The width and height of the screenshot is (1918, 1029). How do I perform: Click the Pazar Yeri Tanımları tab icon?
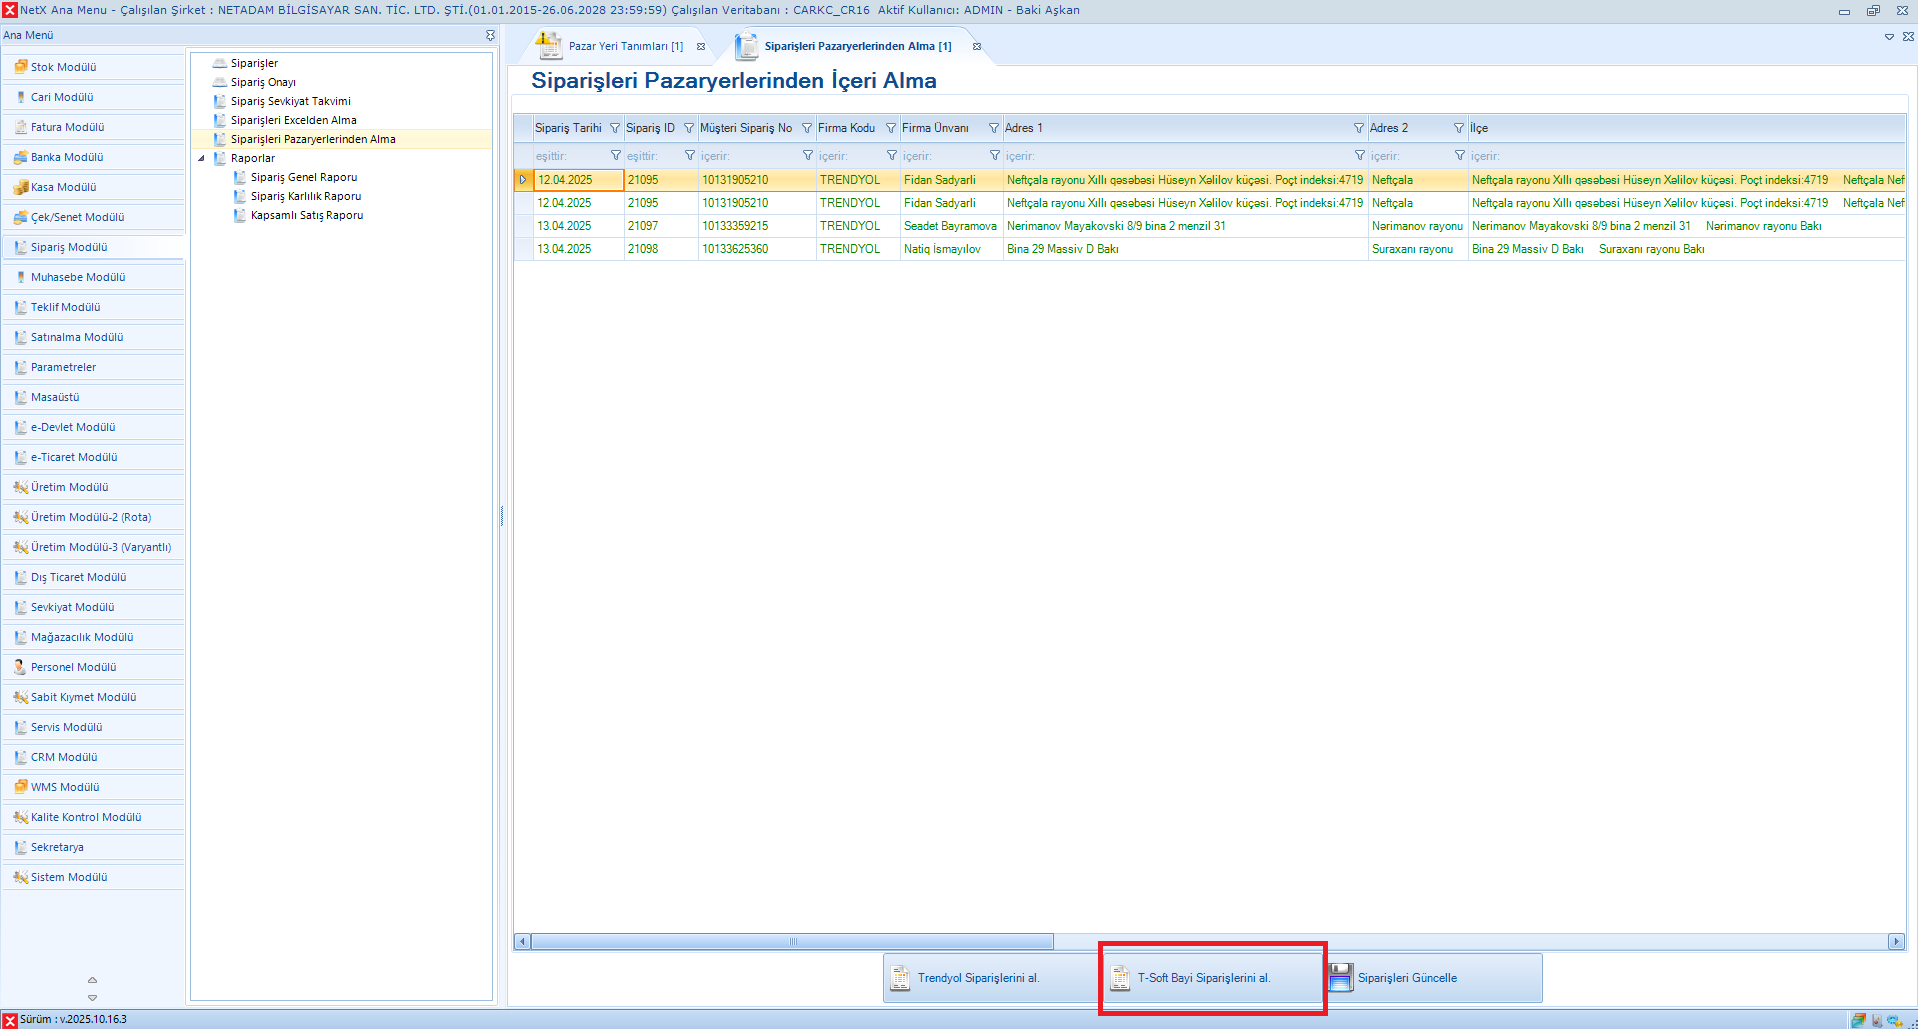[x=548, y=46]
